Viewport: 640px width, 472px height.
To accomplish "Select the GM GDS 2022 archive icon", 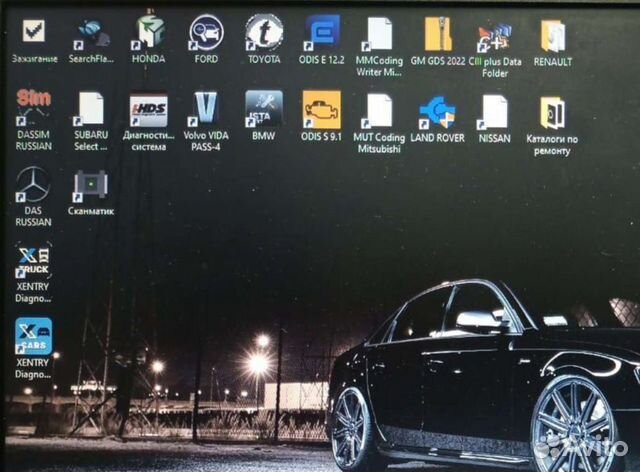I will pos(437,34).
